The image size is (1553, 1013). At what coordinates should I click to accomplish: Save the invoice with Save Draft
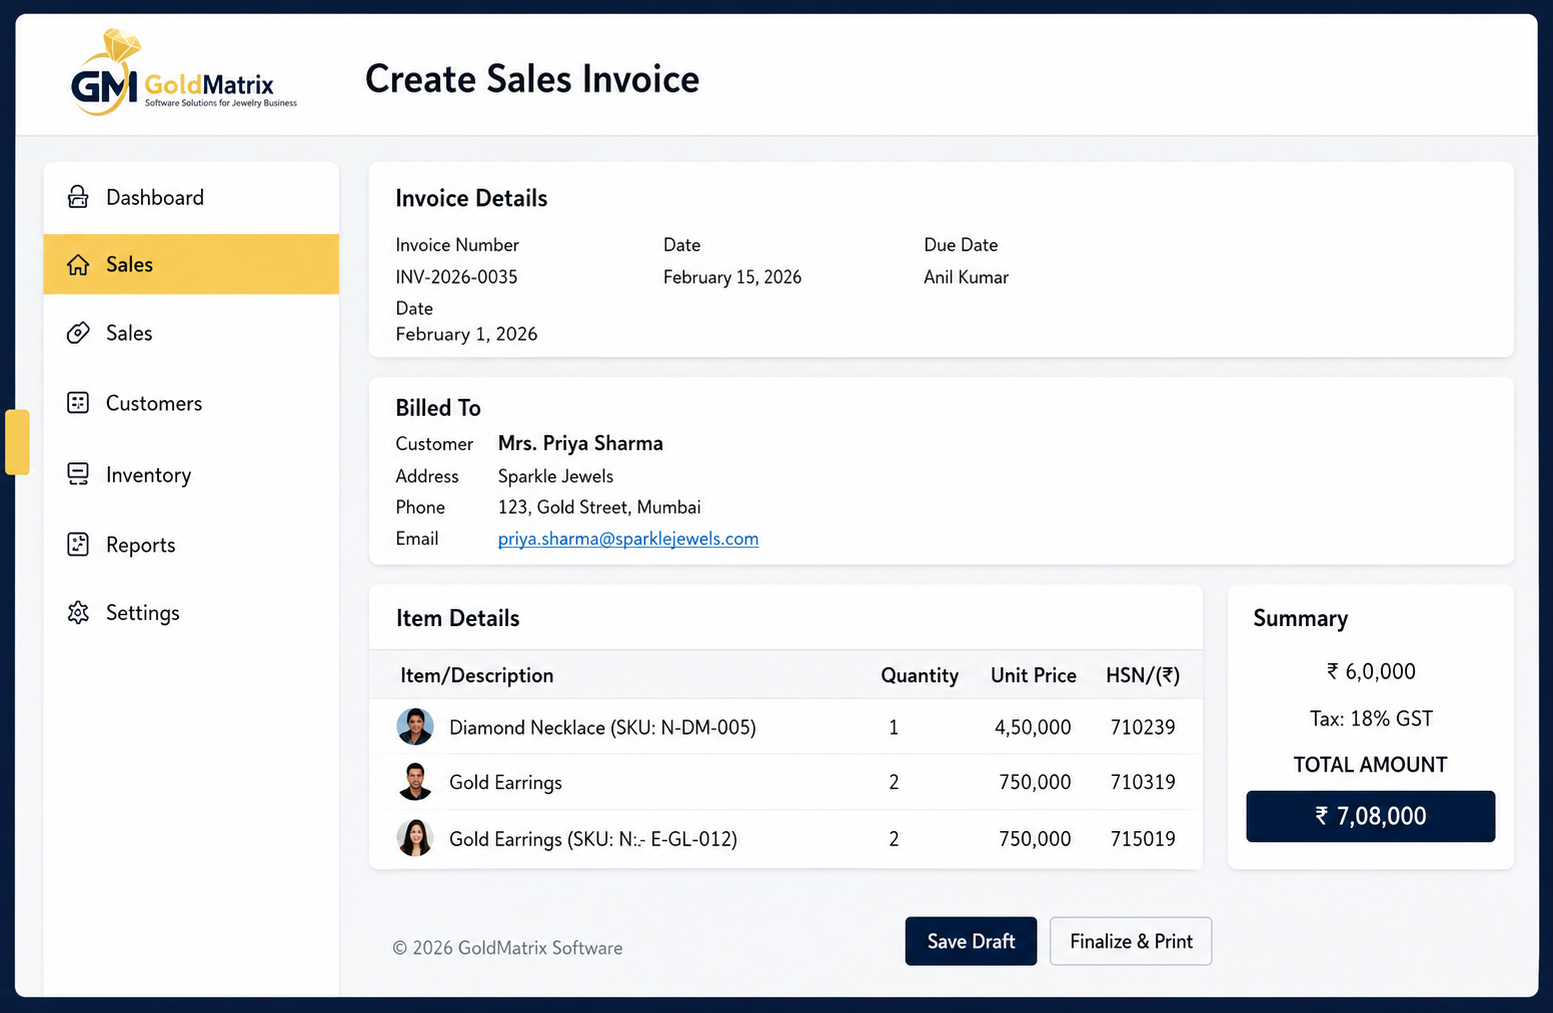click(971, 941)
